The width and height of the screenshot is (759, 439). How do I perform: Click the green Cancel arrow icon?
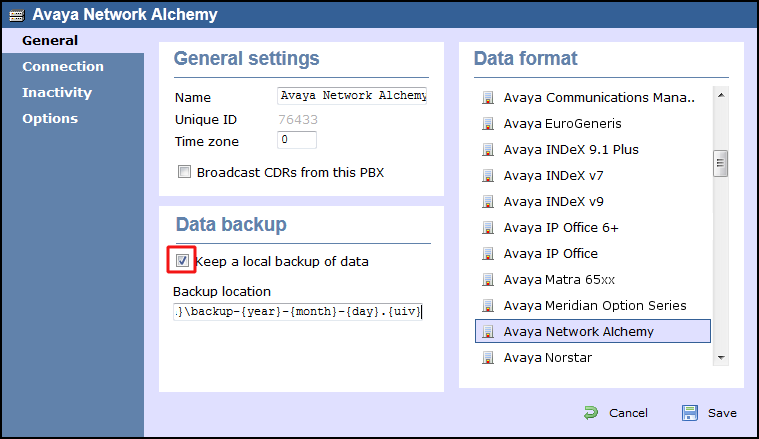pyautogui.click(x=591, y=413)
